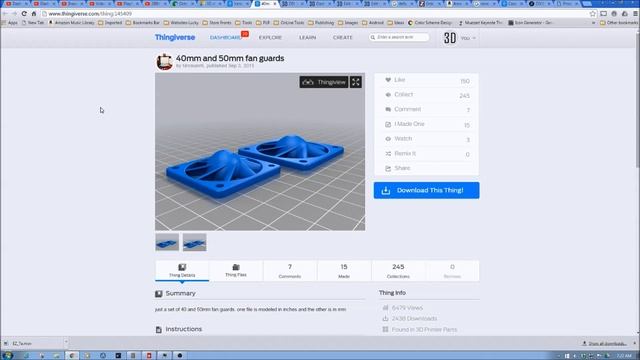Click the Comment speech bubble icon

click(388, 109)
